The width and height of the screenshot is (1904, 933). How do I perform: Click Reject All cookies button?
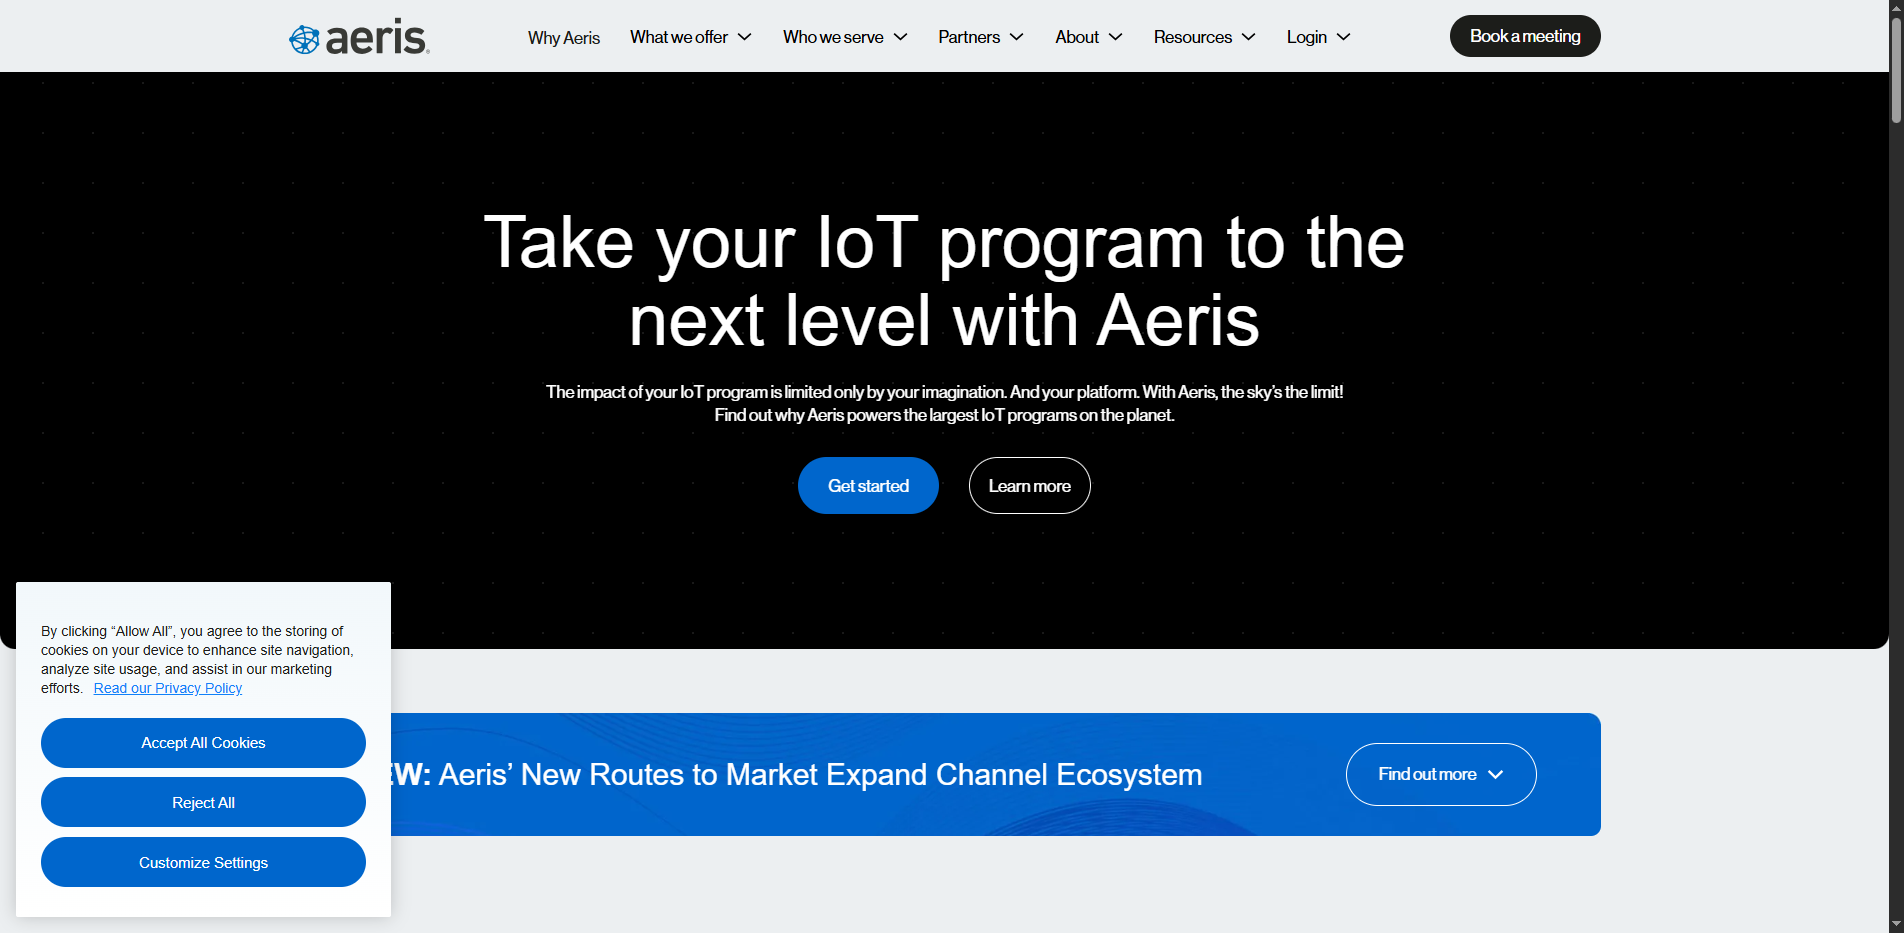[x=203, y=803]
